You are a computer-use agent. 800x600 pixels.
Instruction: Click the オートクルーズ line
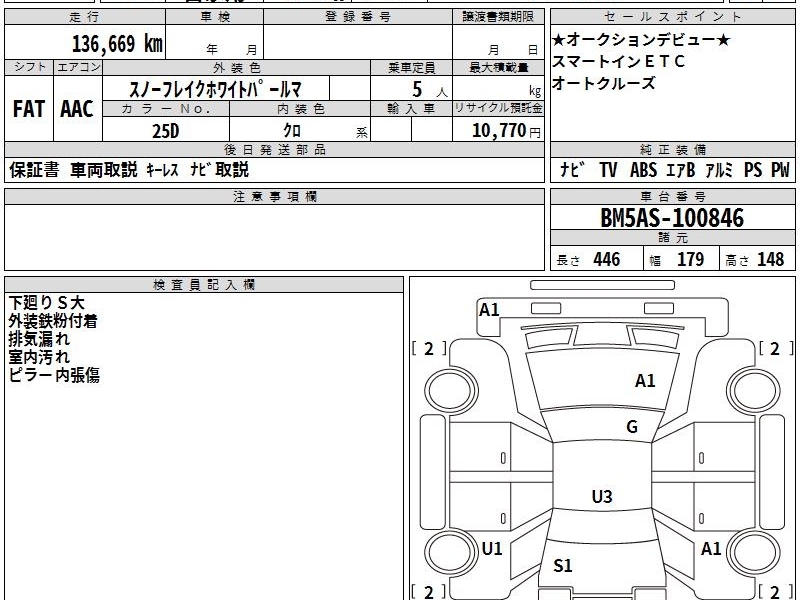(x=604, y=83)
